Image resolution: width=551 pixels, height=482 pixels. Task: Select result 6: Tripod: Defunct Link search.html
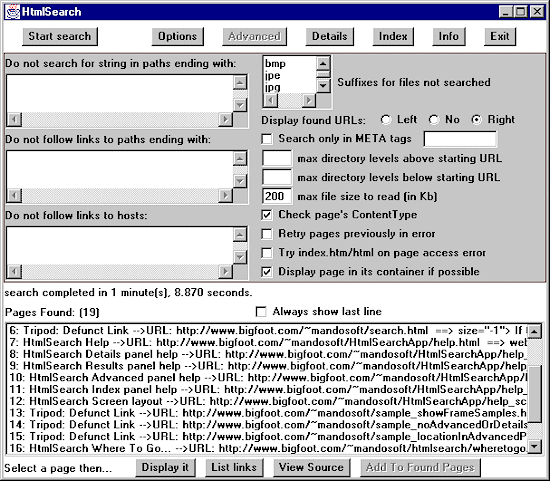point(267,331)
